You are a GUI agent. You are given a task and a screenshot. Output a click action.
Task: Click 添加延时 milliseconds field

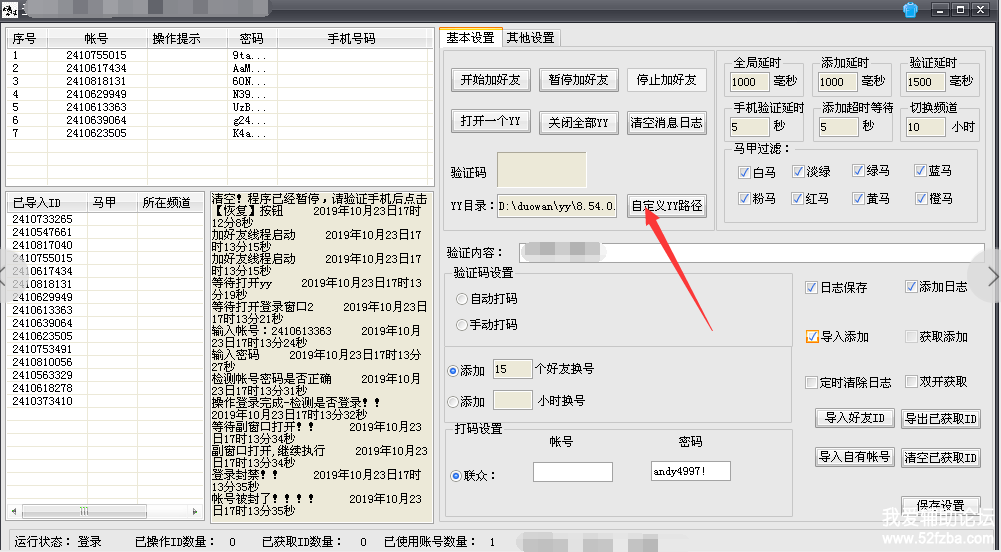(x=838, y=82)
